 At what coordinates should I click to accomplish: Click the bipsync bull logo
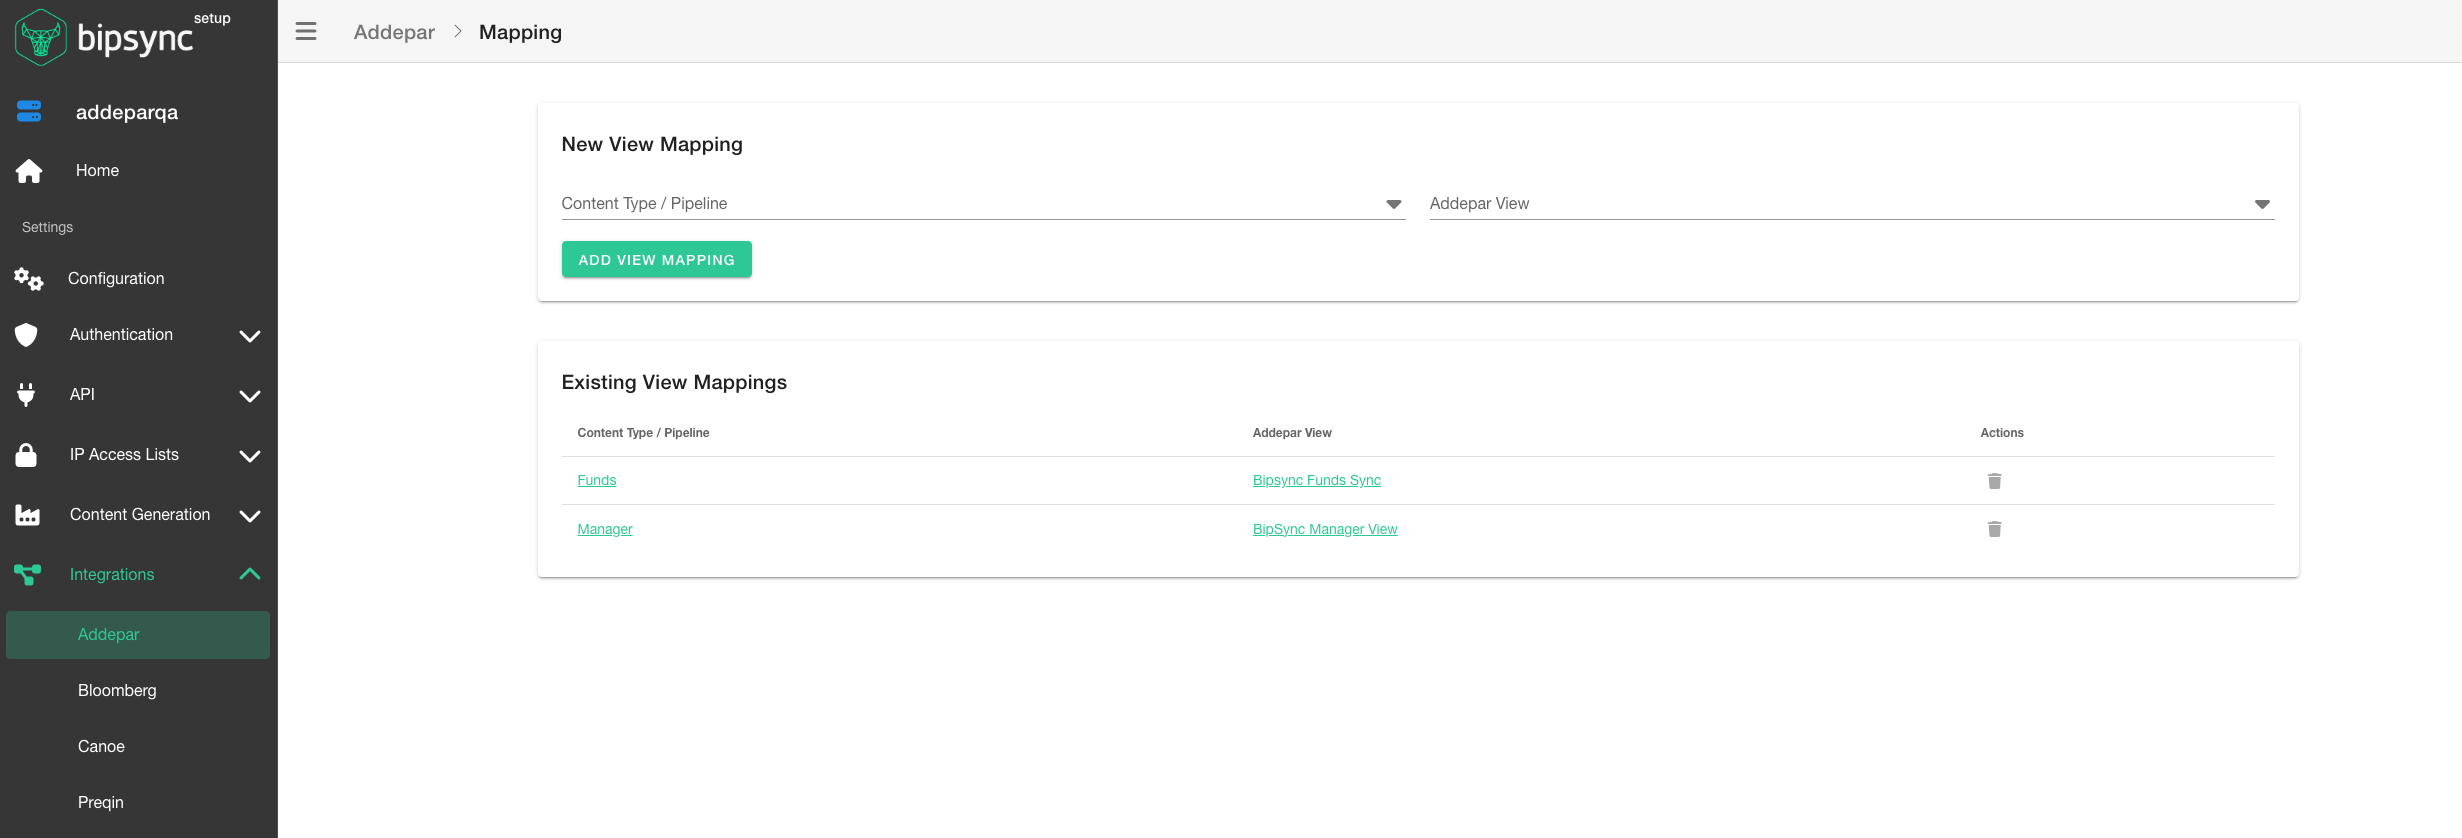pyautogui.click(x=41, y=37)
